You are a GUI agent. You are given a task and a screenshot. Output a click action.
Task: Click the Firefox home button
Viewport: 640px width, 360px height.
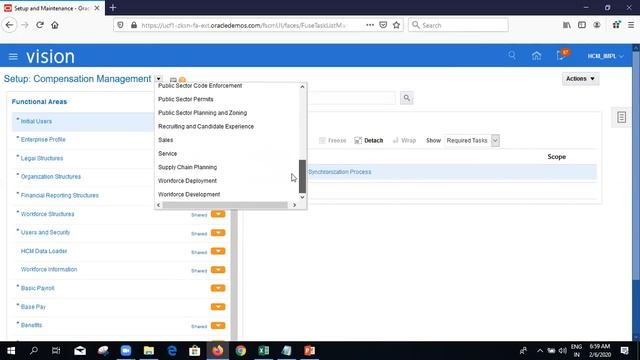coord(55,25)
